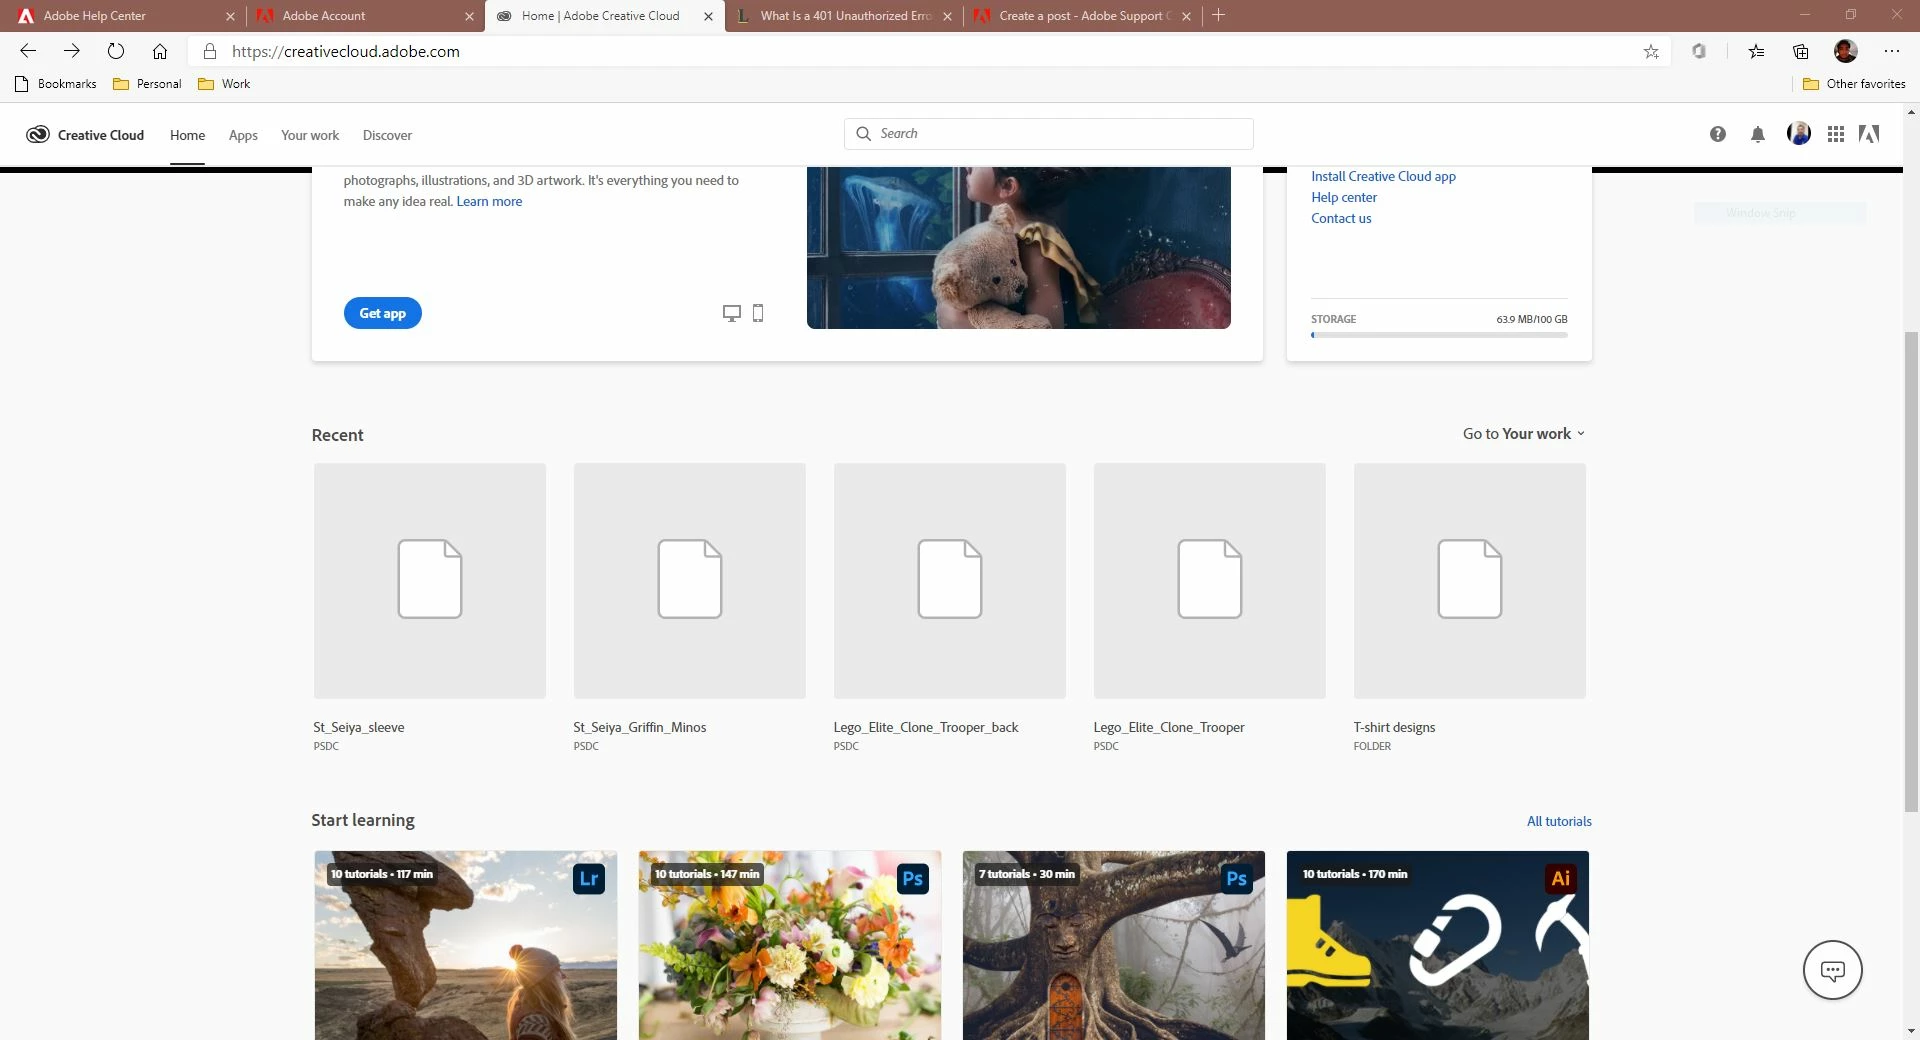This screenshot has height=1040, width=1920.
Task: Click the Illustrator Ai badge on tutorial card
Action: (x=1560, y=878)
